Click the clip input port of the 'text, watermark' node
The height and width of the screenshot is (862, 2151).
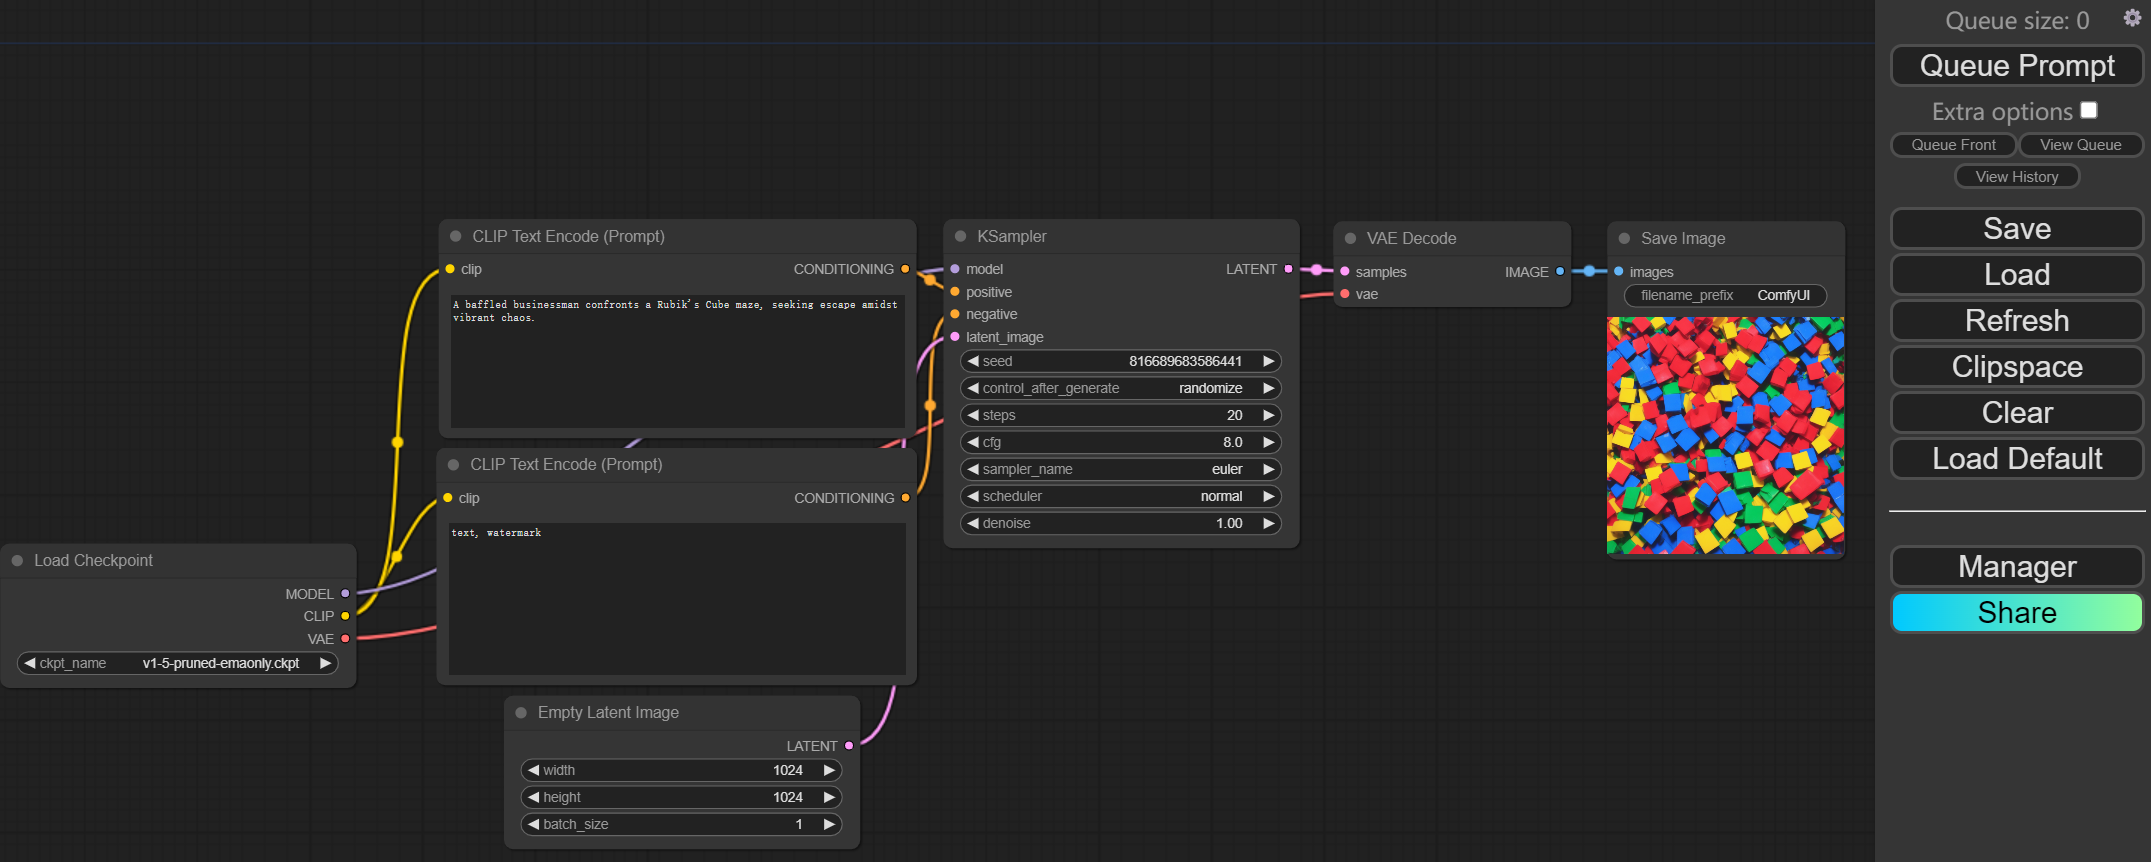click(x=448, y=498)
